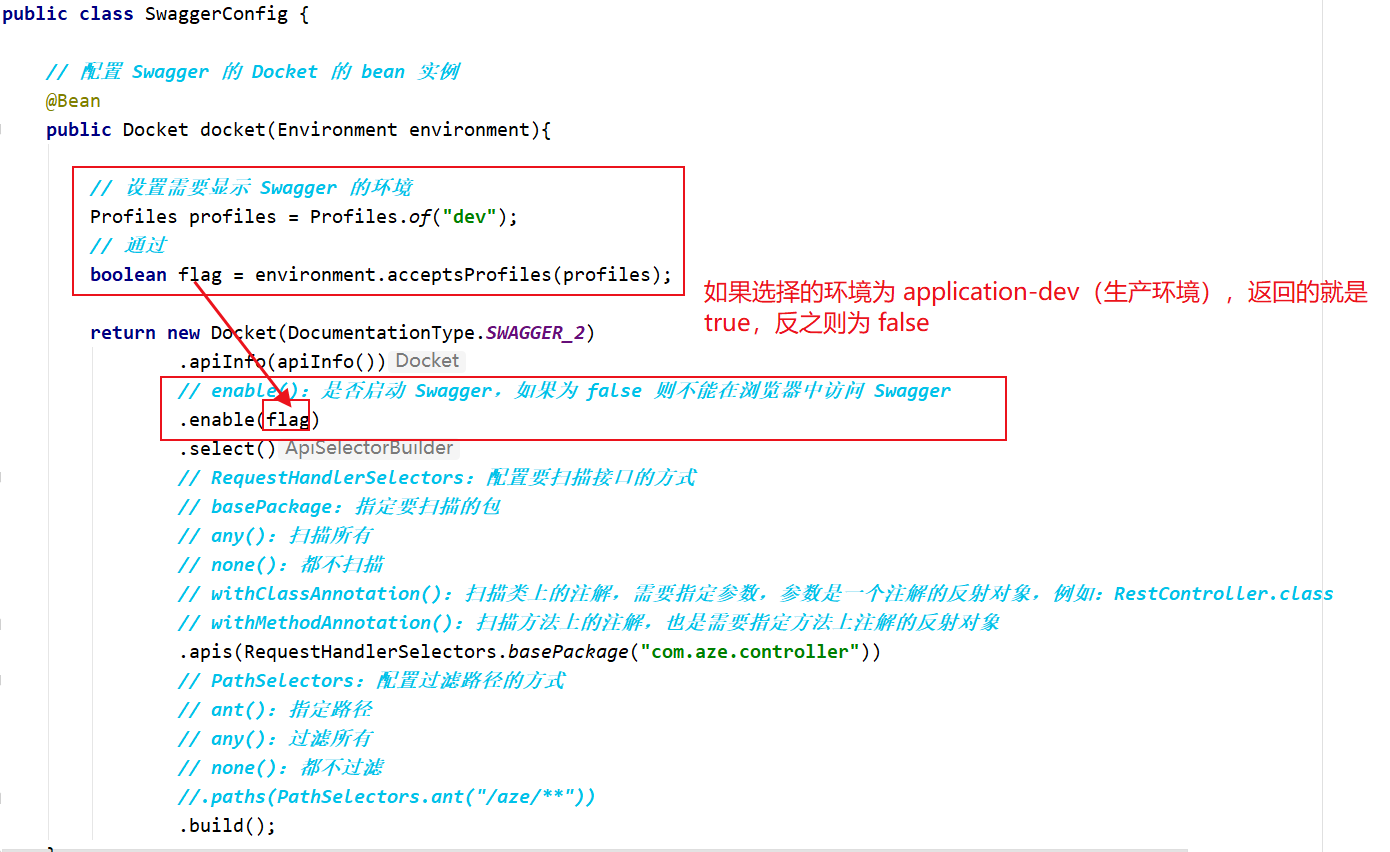Click the @Bean annotation

point(73,101)
